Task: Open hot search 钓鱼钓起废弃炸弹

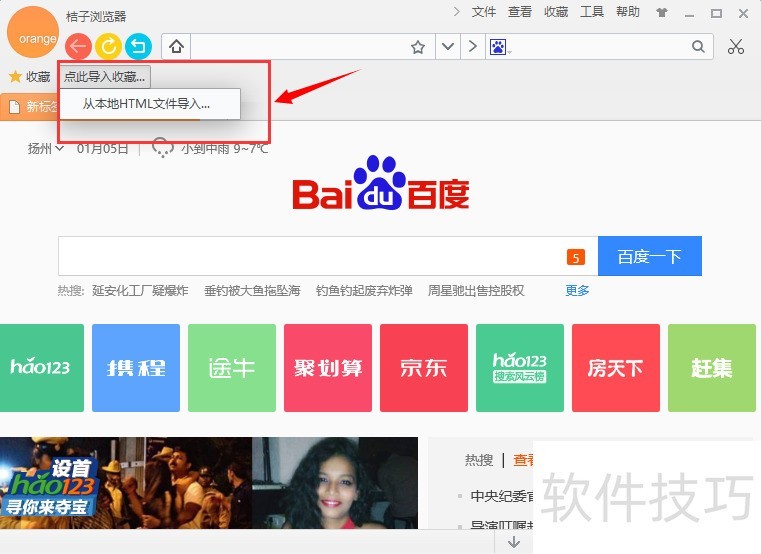Action: click(x=364, y=291)
